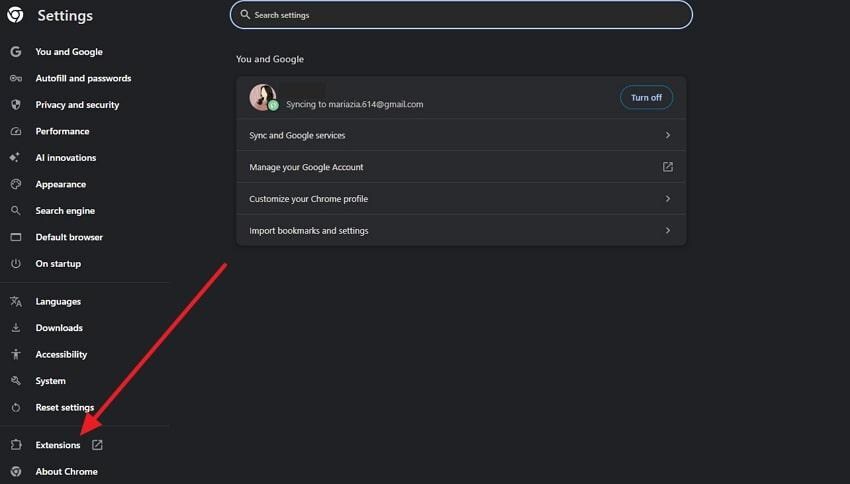Screen dimensions: 850x484
Task: Click the Reset settings circular arrow icon
Action: pos(16,407)
